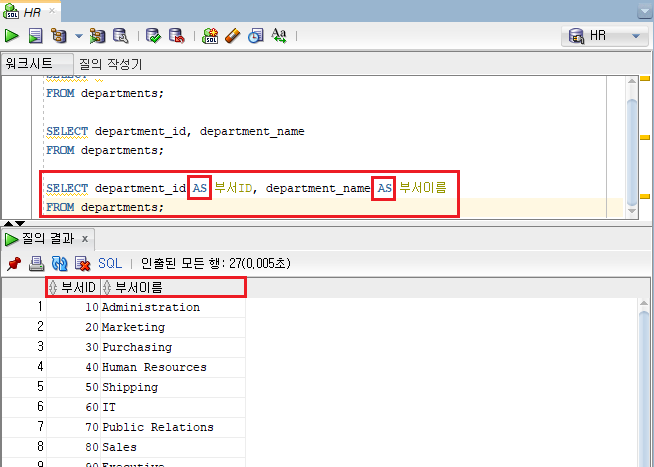This screenshot has width=654, height=467.
Task: Click top yellow warning marker in gutter
Action: (x=645, y=79)
